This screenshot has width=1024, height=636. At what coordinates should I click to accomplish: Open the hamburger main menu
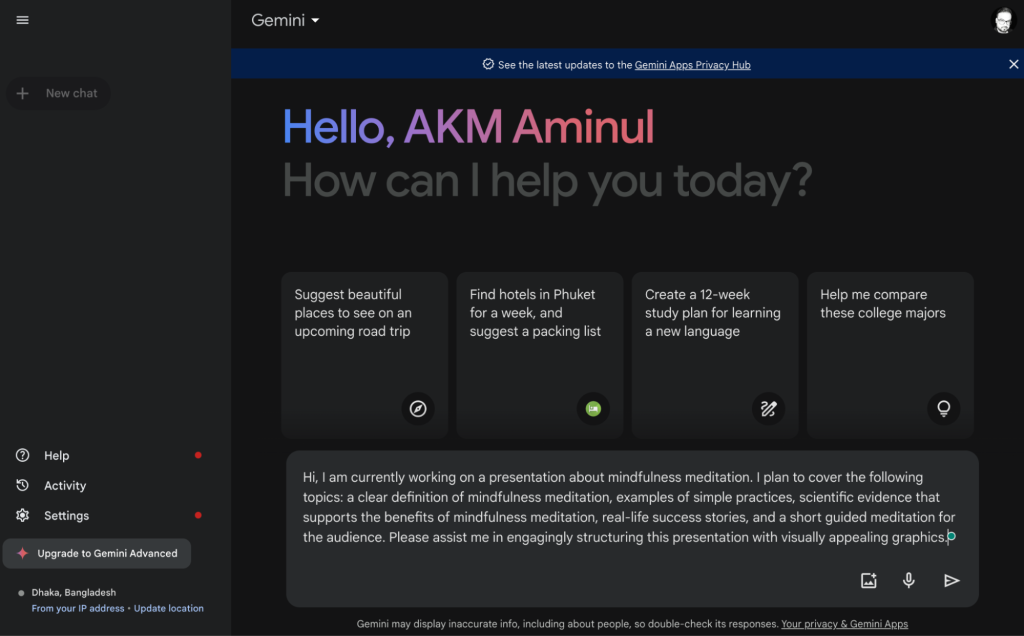tap(22, 20)
